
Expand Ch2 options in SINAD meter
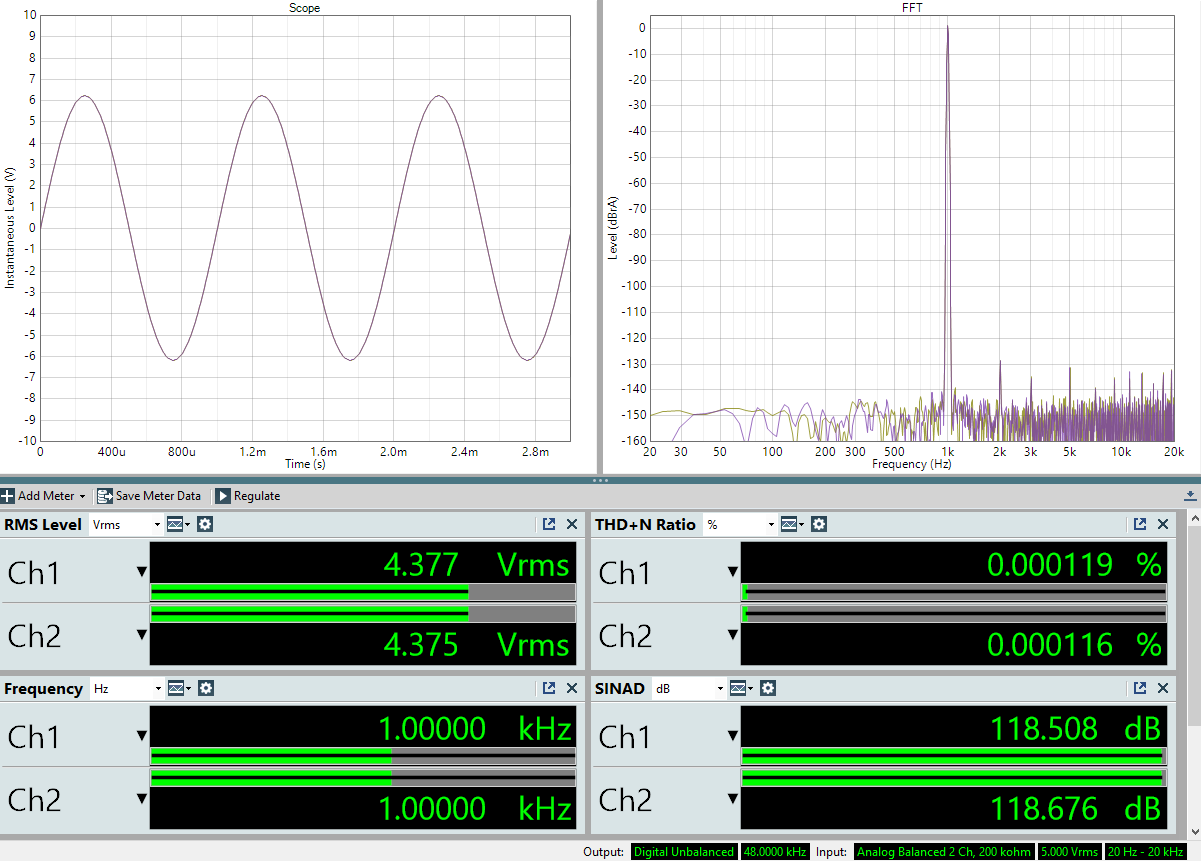pos(733,800)
